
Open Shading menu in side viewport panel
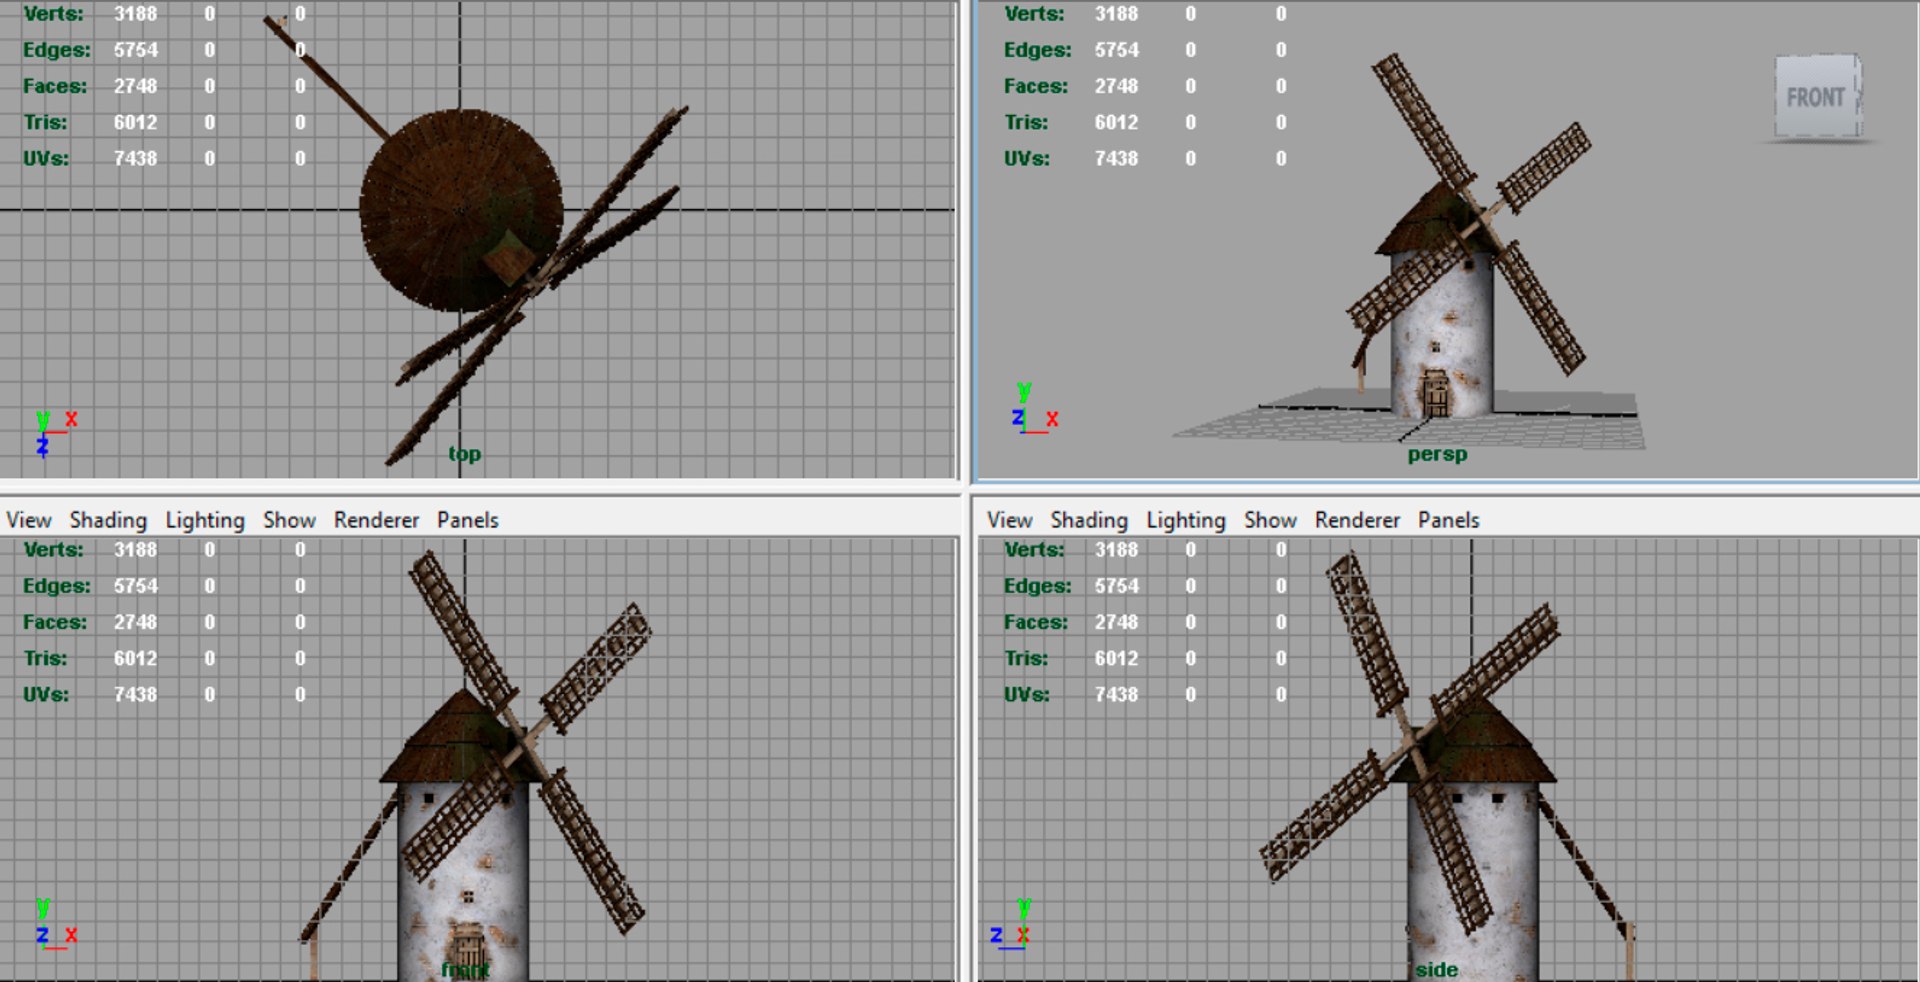pos(1089,520)
